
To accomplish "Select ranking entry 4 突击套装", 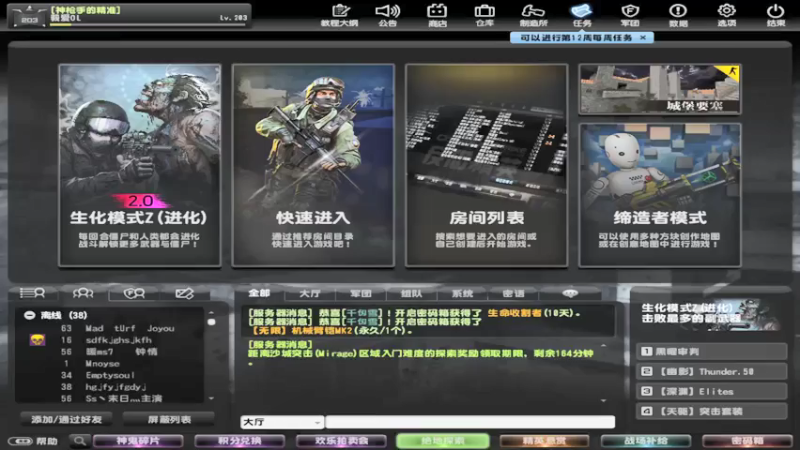I will [x=711, y=411].
